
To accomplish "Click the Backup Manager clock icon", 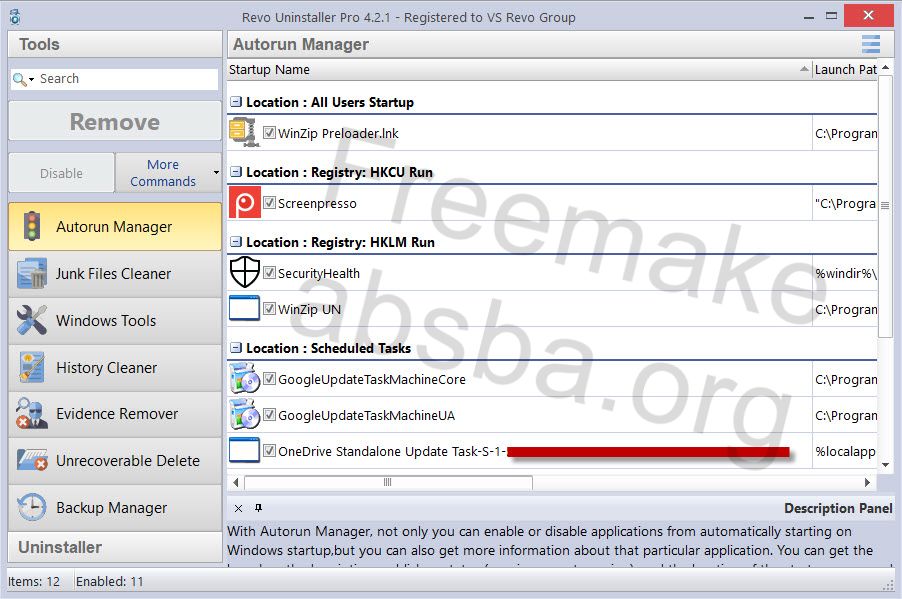I will tap(32, 508).
